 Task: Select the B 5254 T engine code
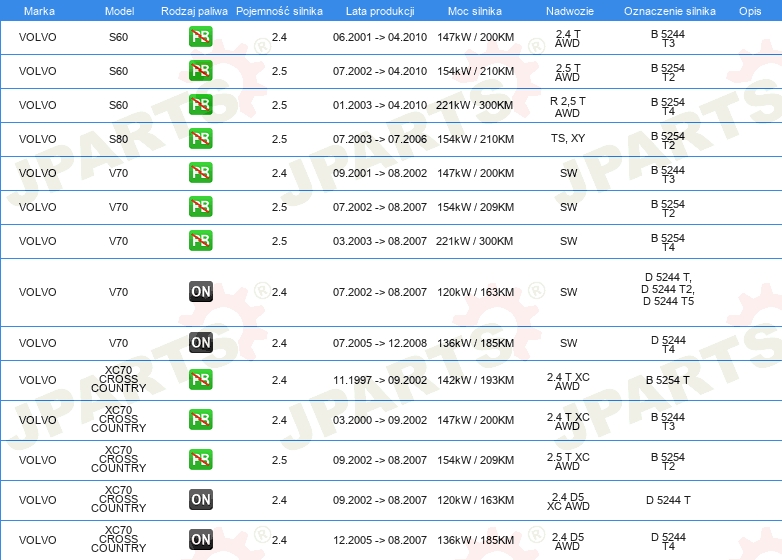[668, 380]
